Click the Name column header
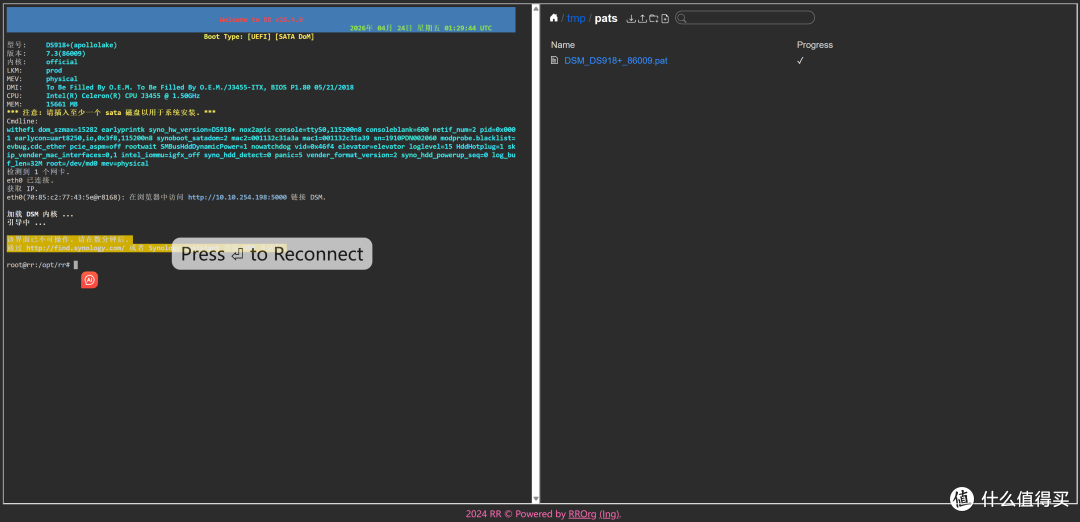The image size is (1080, 522). click(563, 45)
